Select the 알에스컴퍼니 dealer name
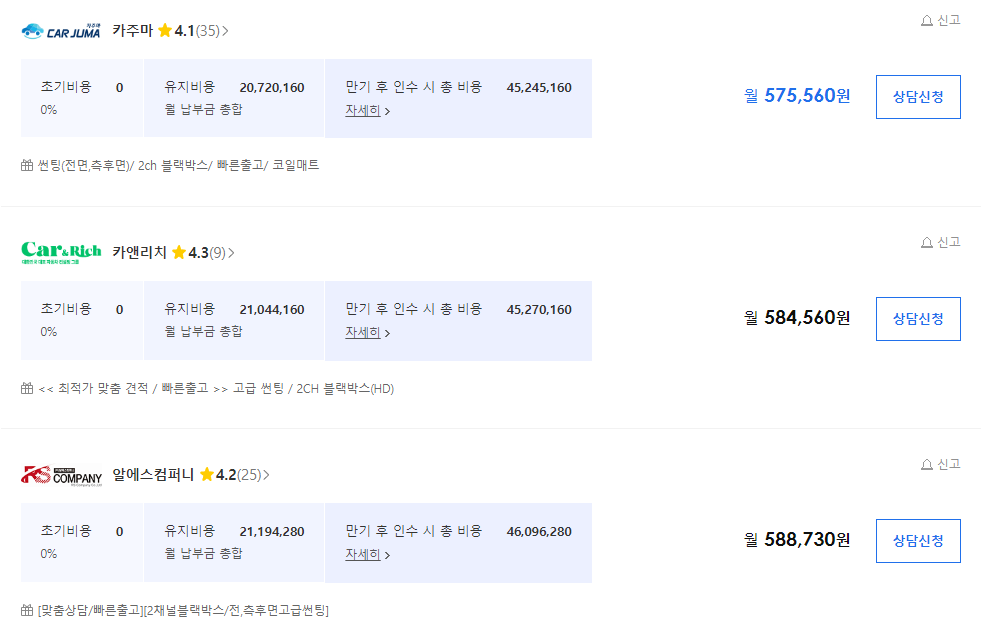This screenshot has width=1001, height=637. [x=153, y=475]
